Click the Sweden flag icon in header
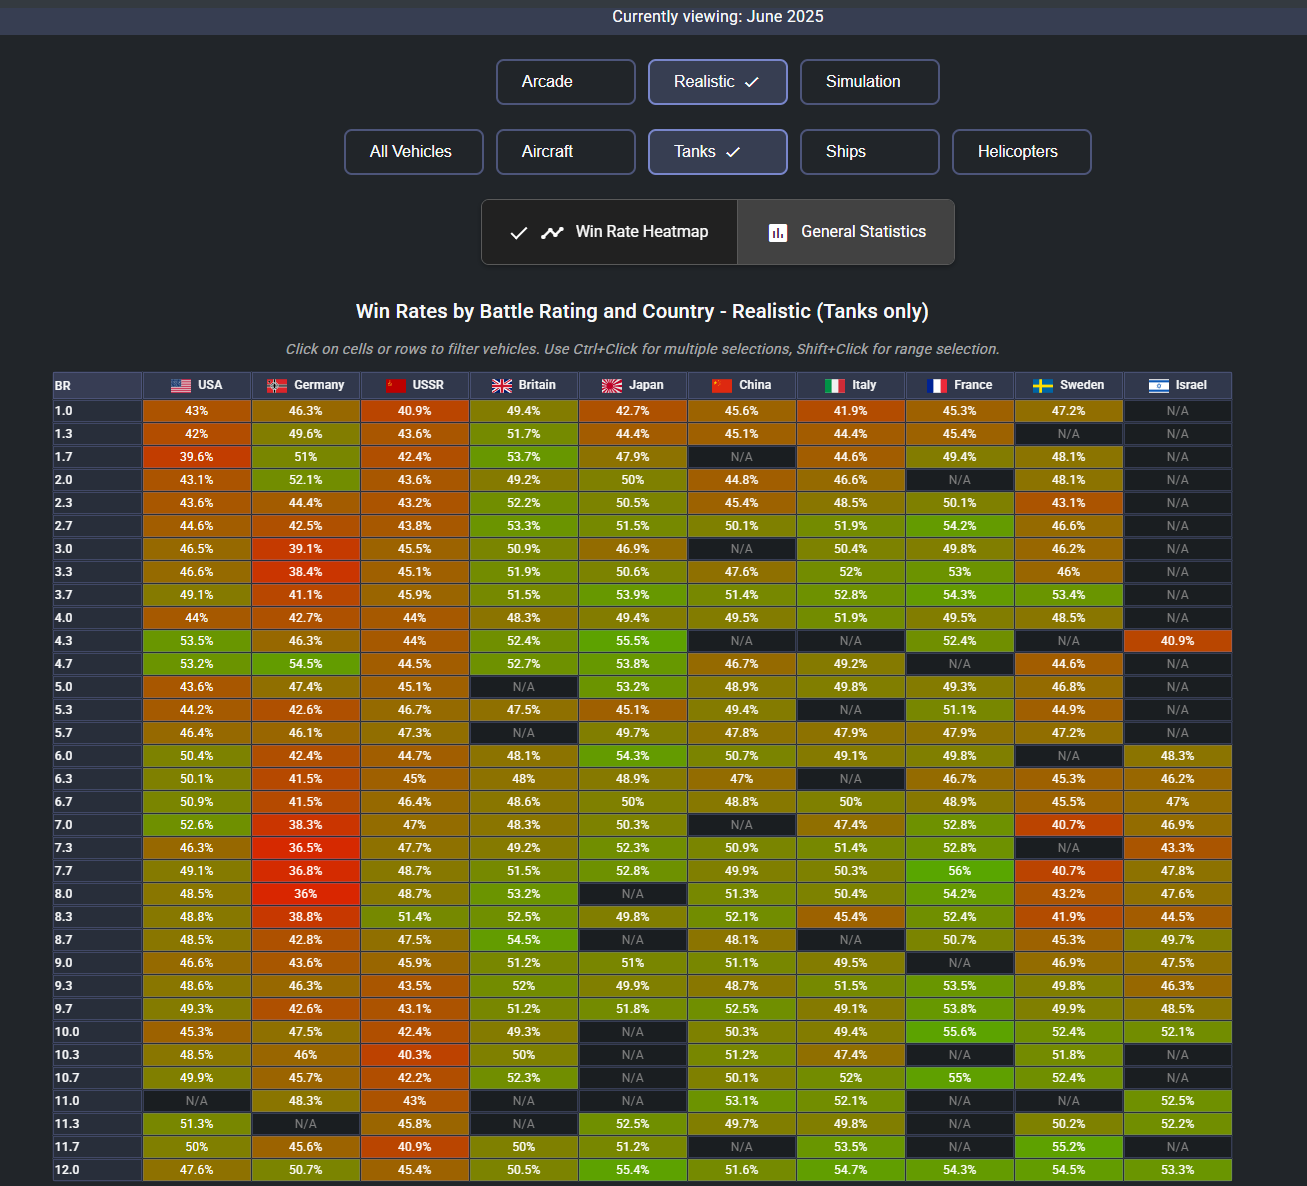 [x=1043, y=385]
